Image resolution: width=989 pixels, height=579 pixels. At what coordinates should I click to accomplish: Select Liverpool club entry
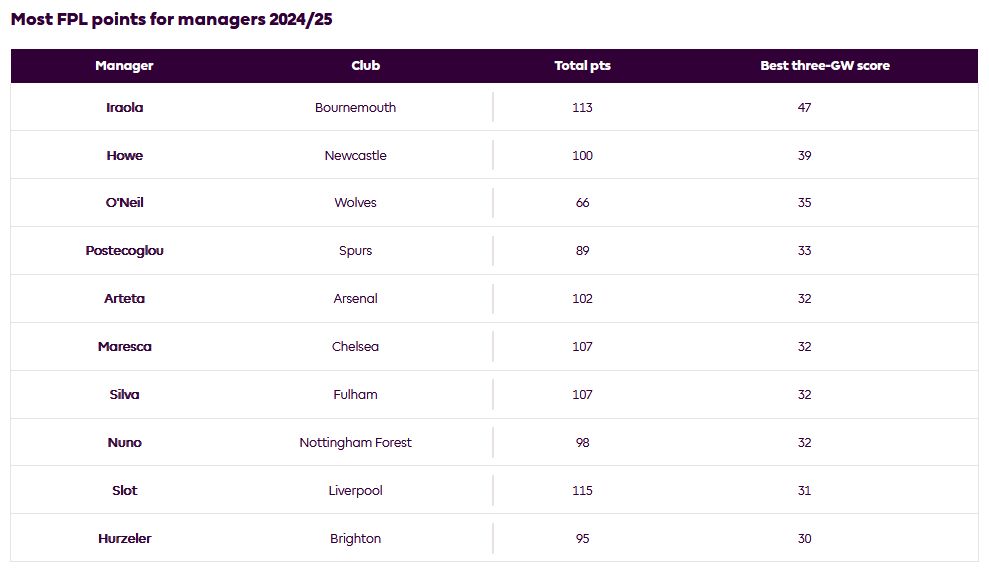[x=355, y=491]
